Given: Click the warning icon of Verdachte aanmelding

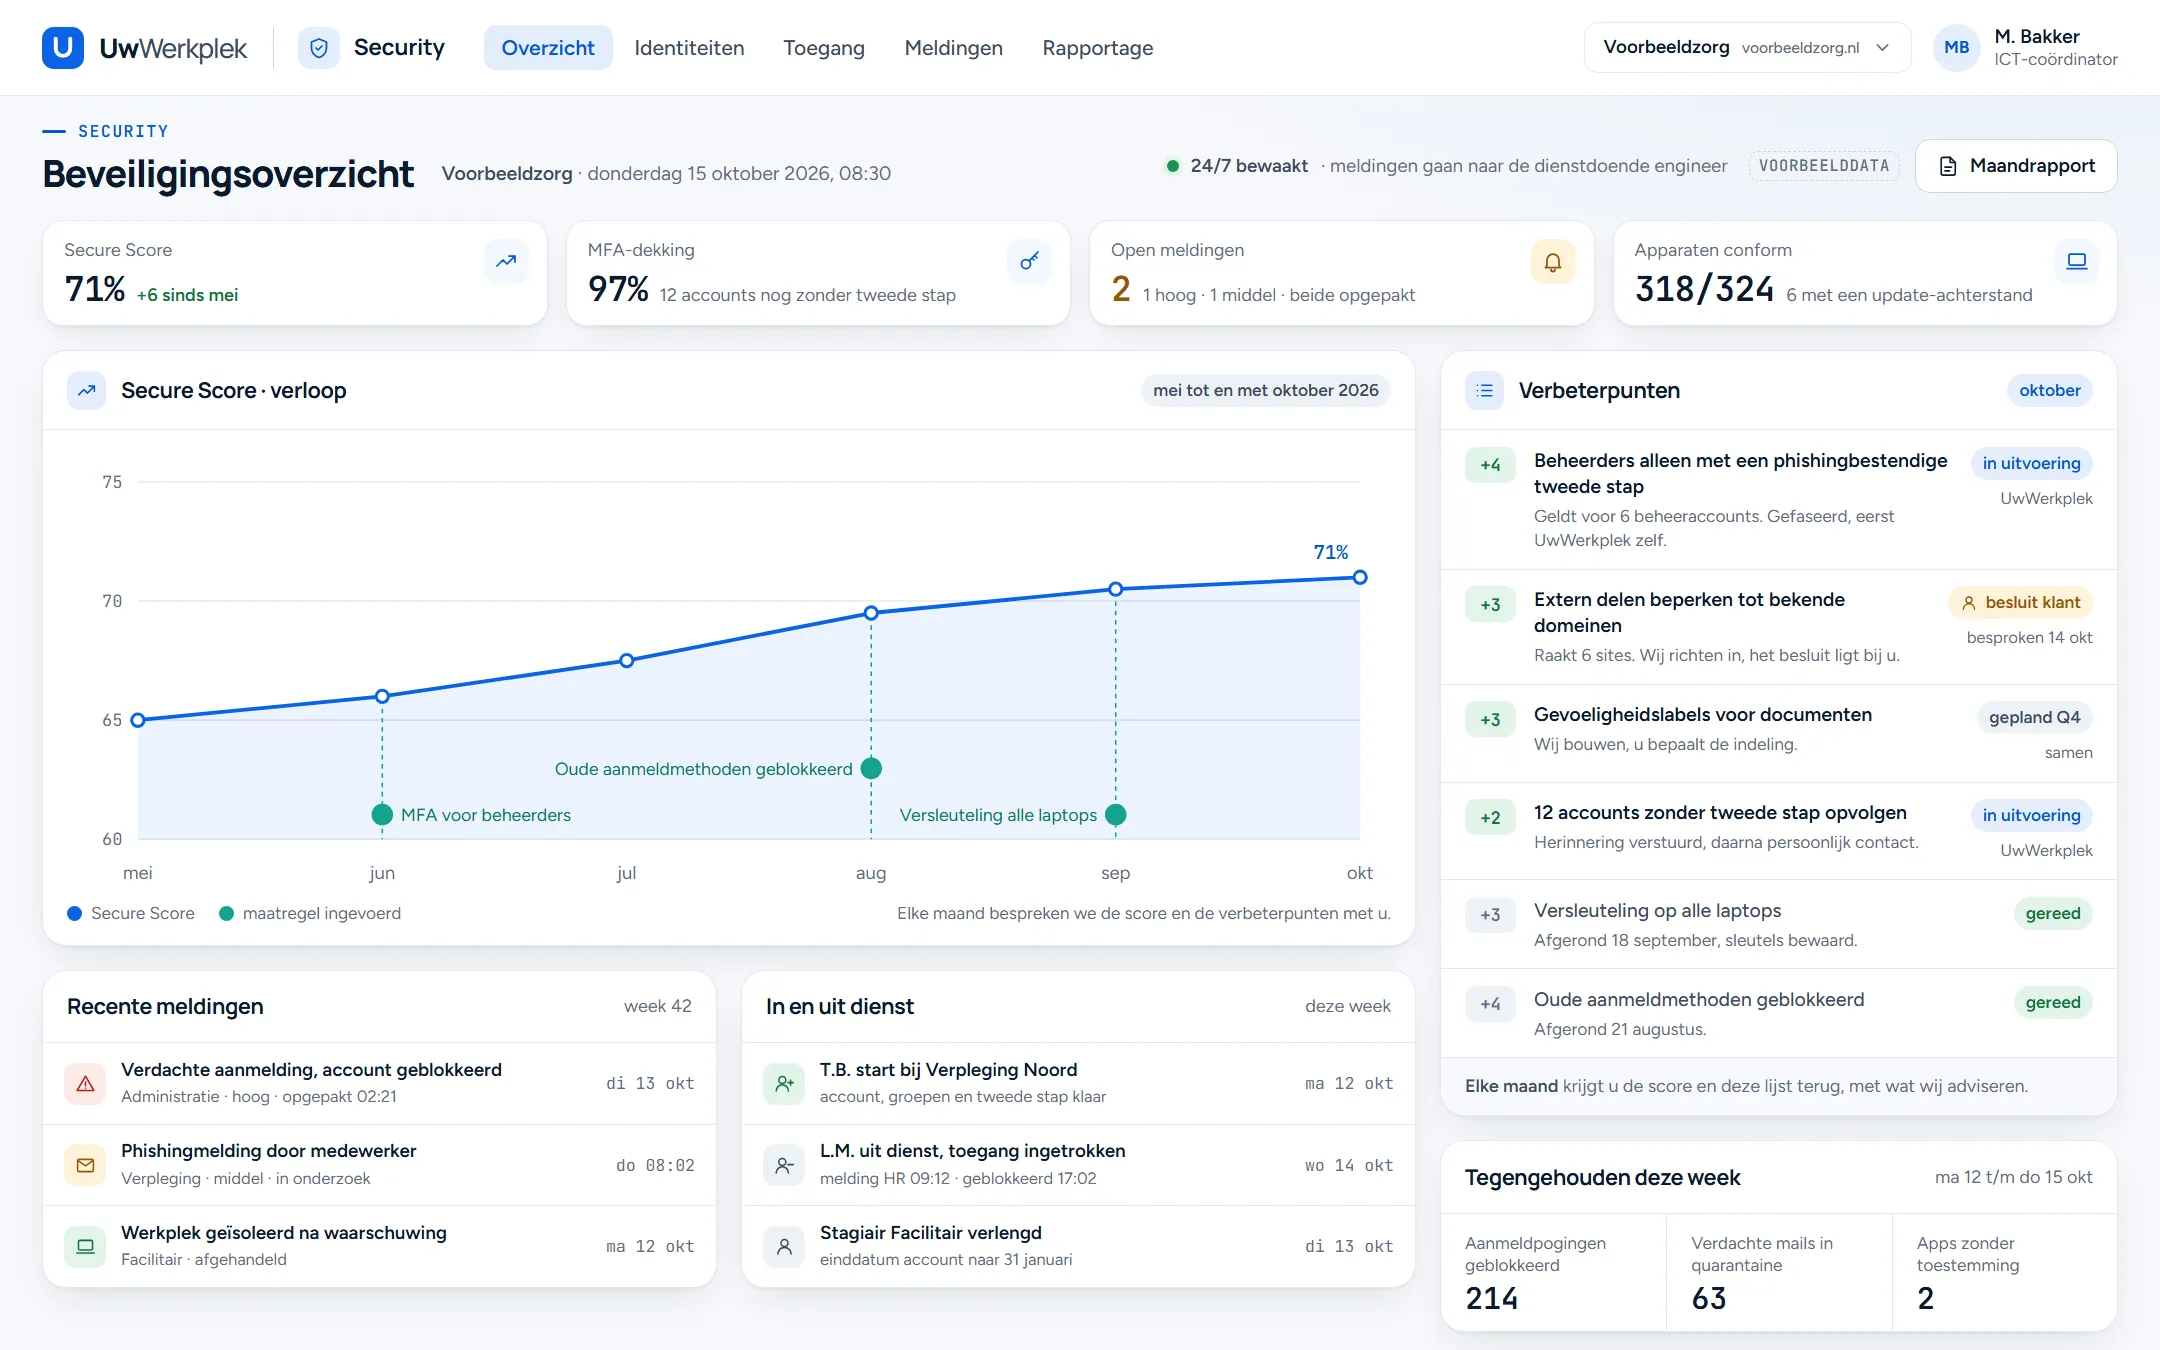Looking at the screenshot, I should 85,1084.
